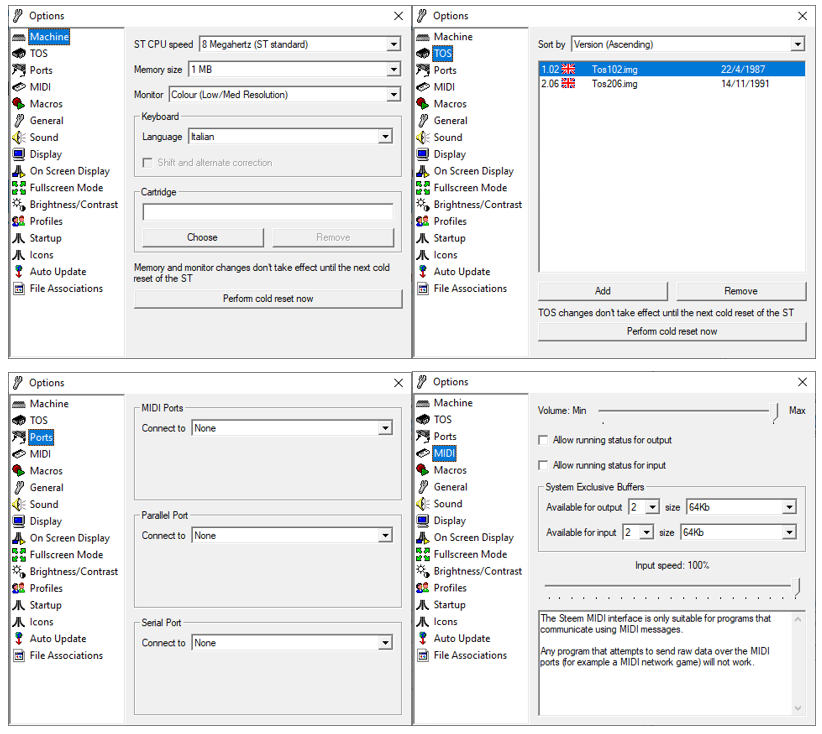
Task: Click Ports icon in top-left Options window
Action: (x=19, y=70)
